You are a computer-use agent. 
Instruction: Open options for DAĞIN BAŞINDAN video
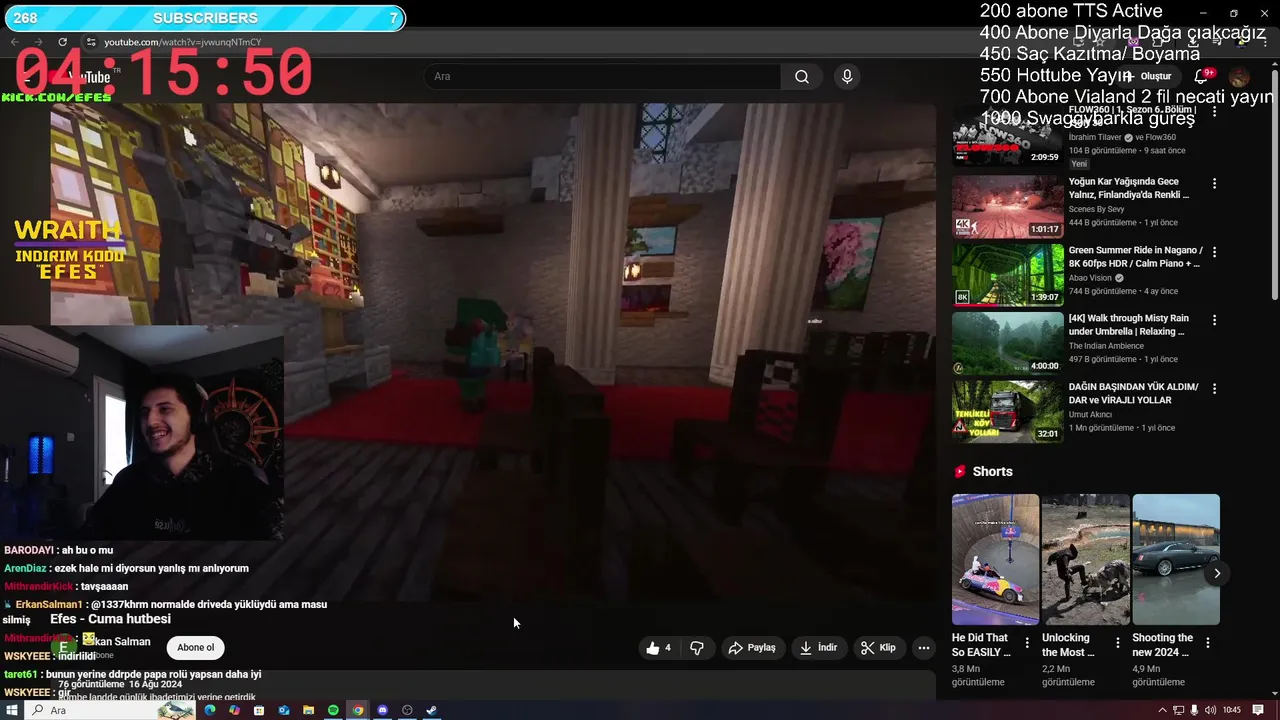pyautogui.click(x=1214, y=388)
